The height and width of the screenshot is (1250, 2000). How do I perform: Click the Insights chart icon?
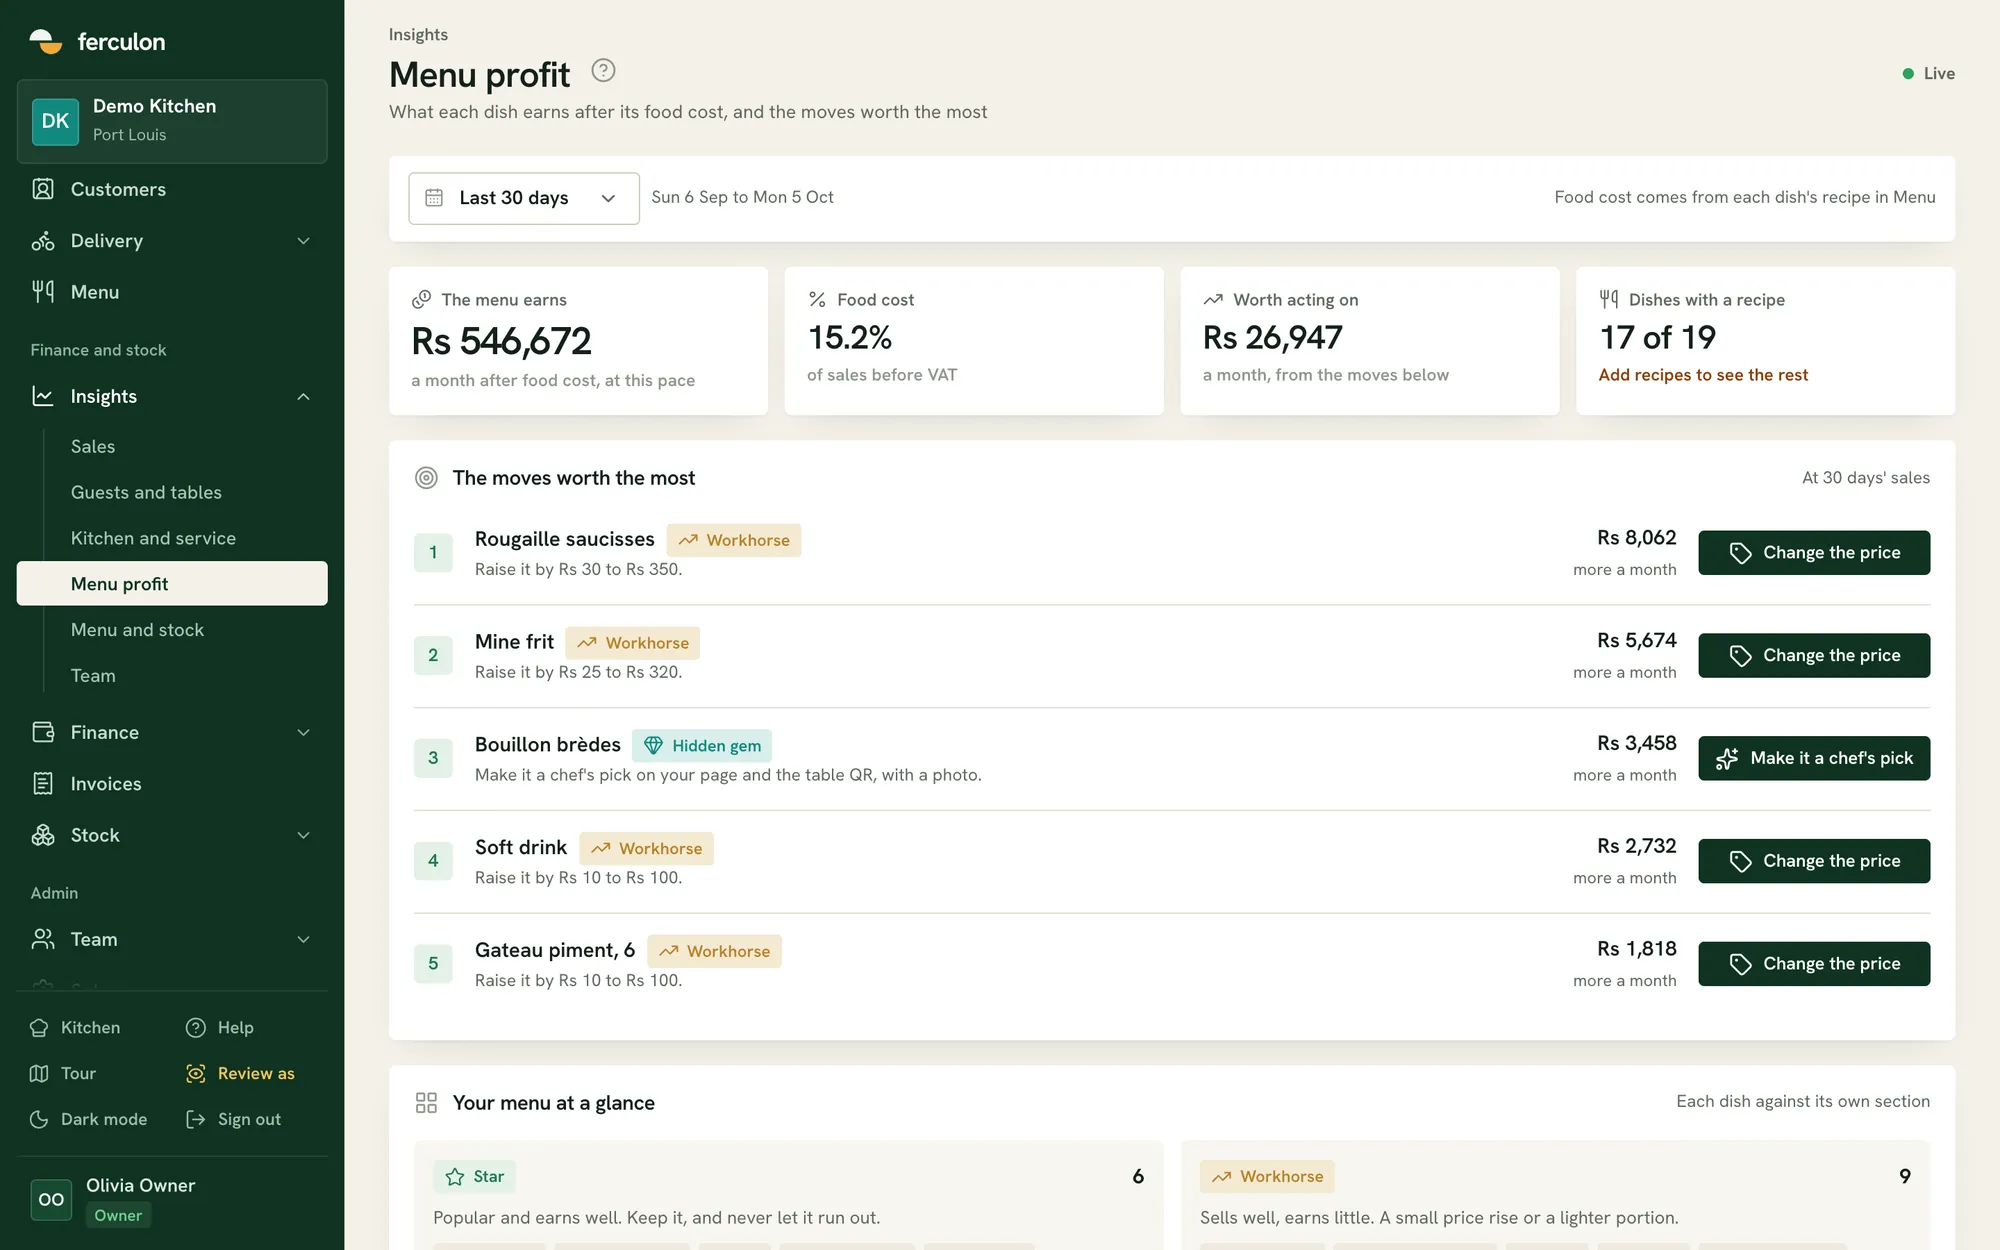tap(43, 396)
